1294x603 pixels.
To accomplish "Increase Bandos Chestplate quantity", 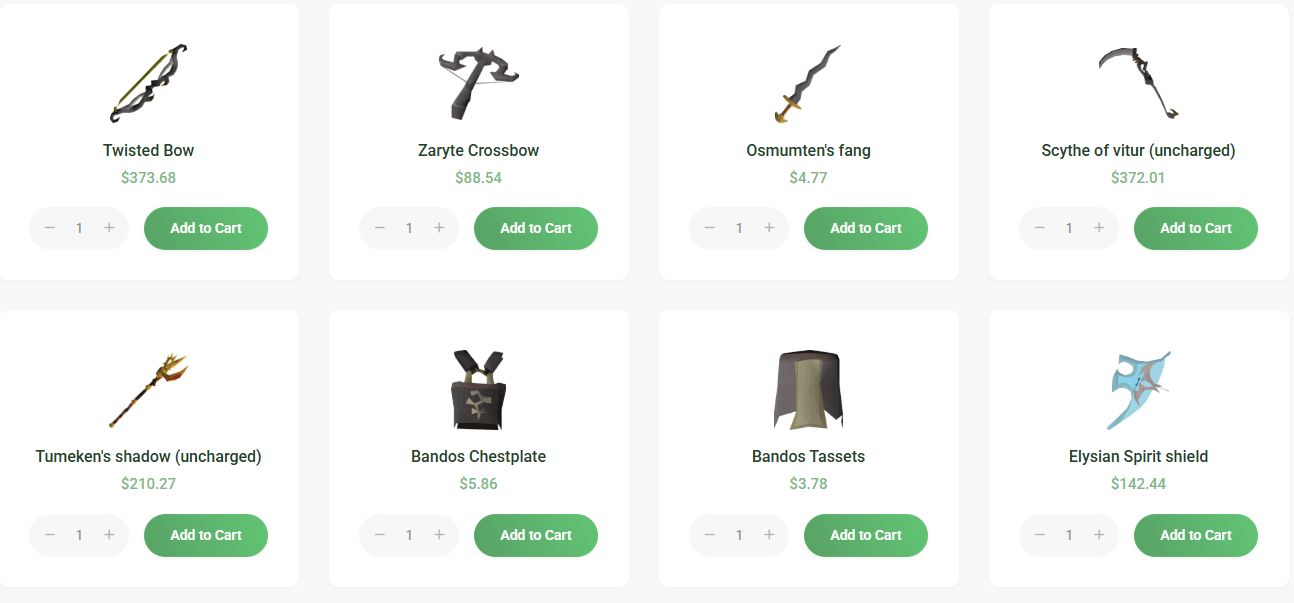I will coord(439,535).
